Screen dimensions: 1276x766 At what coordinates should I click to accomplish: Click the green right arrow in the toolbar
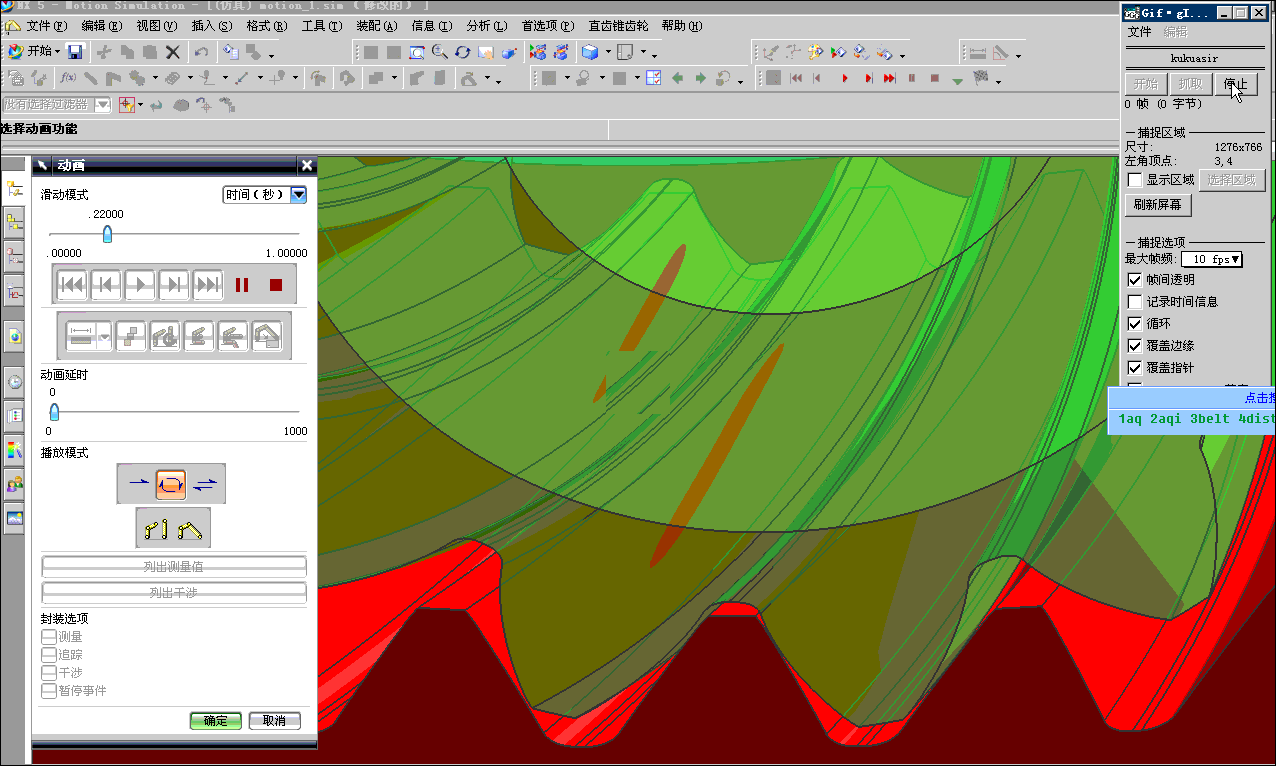pos(700,78)
